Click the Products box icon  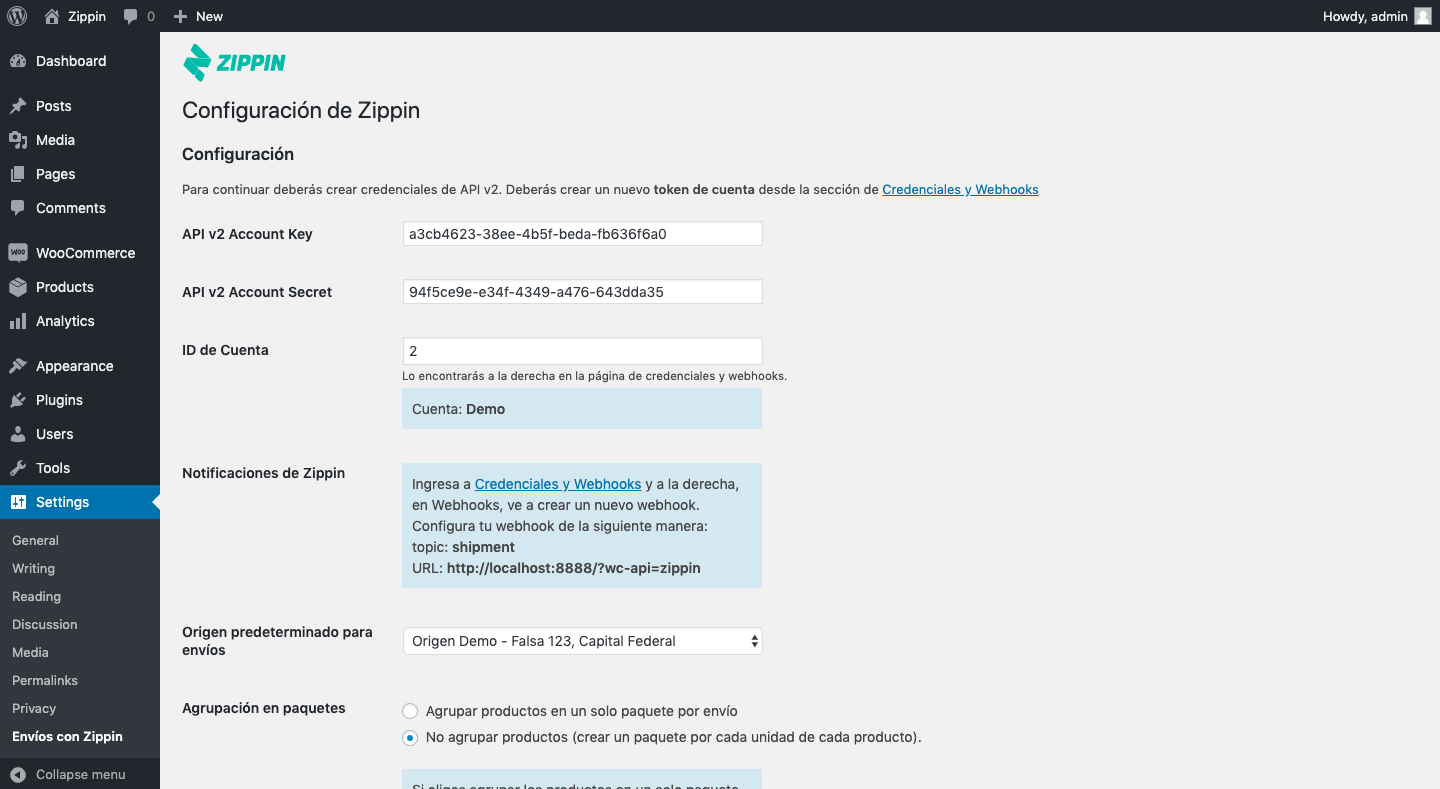(18, 287)
